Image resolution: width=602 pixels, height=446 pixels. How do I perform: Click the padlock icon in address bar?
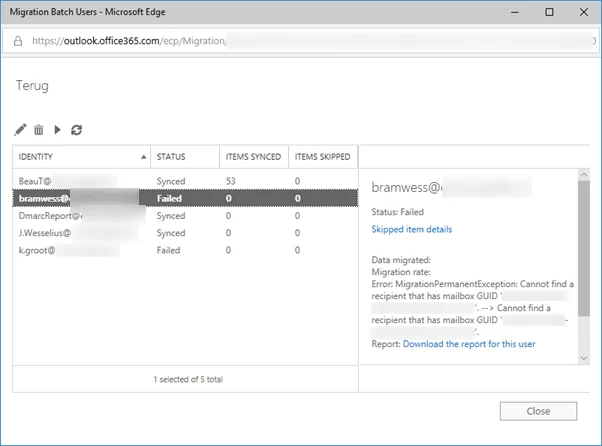[x=18, y=41]
